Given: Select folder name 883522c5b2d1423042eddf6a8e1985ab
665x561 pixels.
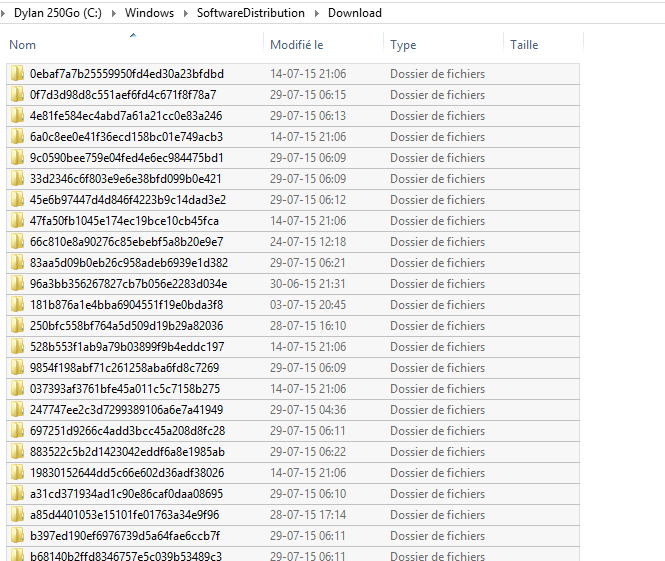Looking at the screenshot, I should (127, 452).
